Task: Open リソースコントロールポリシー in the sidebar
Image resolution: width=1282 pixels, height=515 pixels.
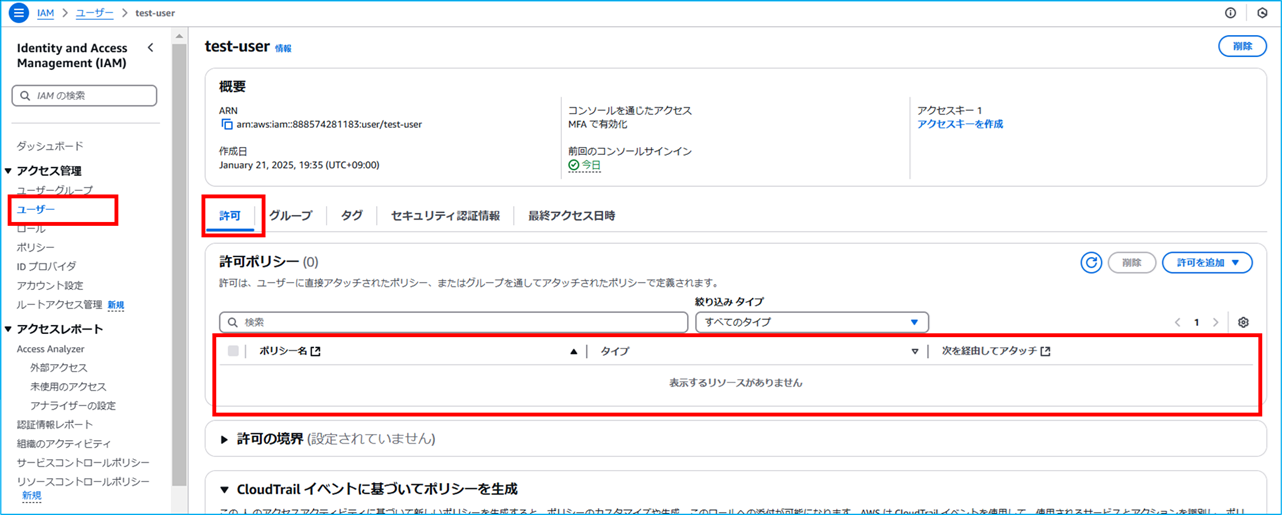Action: tap(83, 481)
